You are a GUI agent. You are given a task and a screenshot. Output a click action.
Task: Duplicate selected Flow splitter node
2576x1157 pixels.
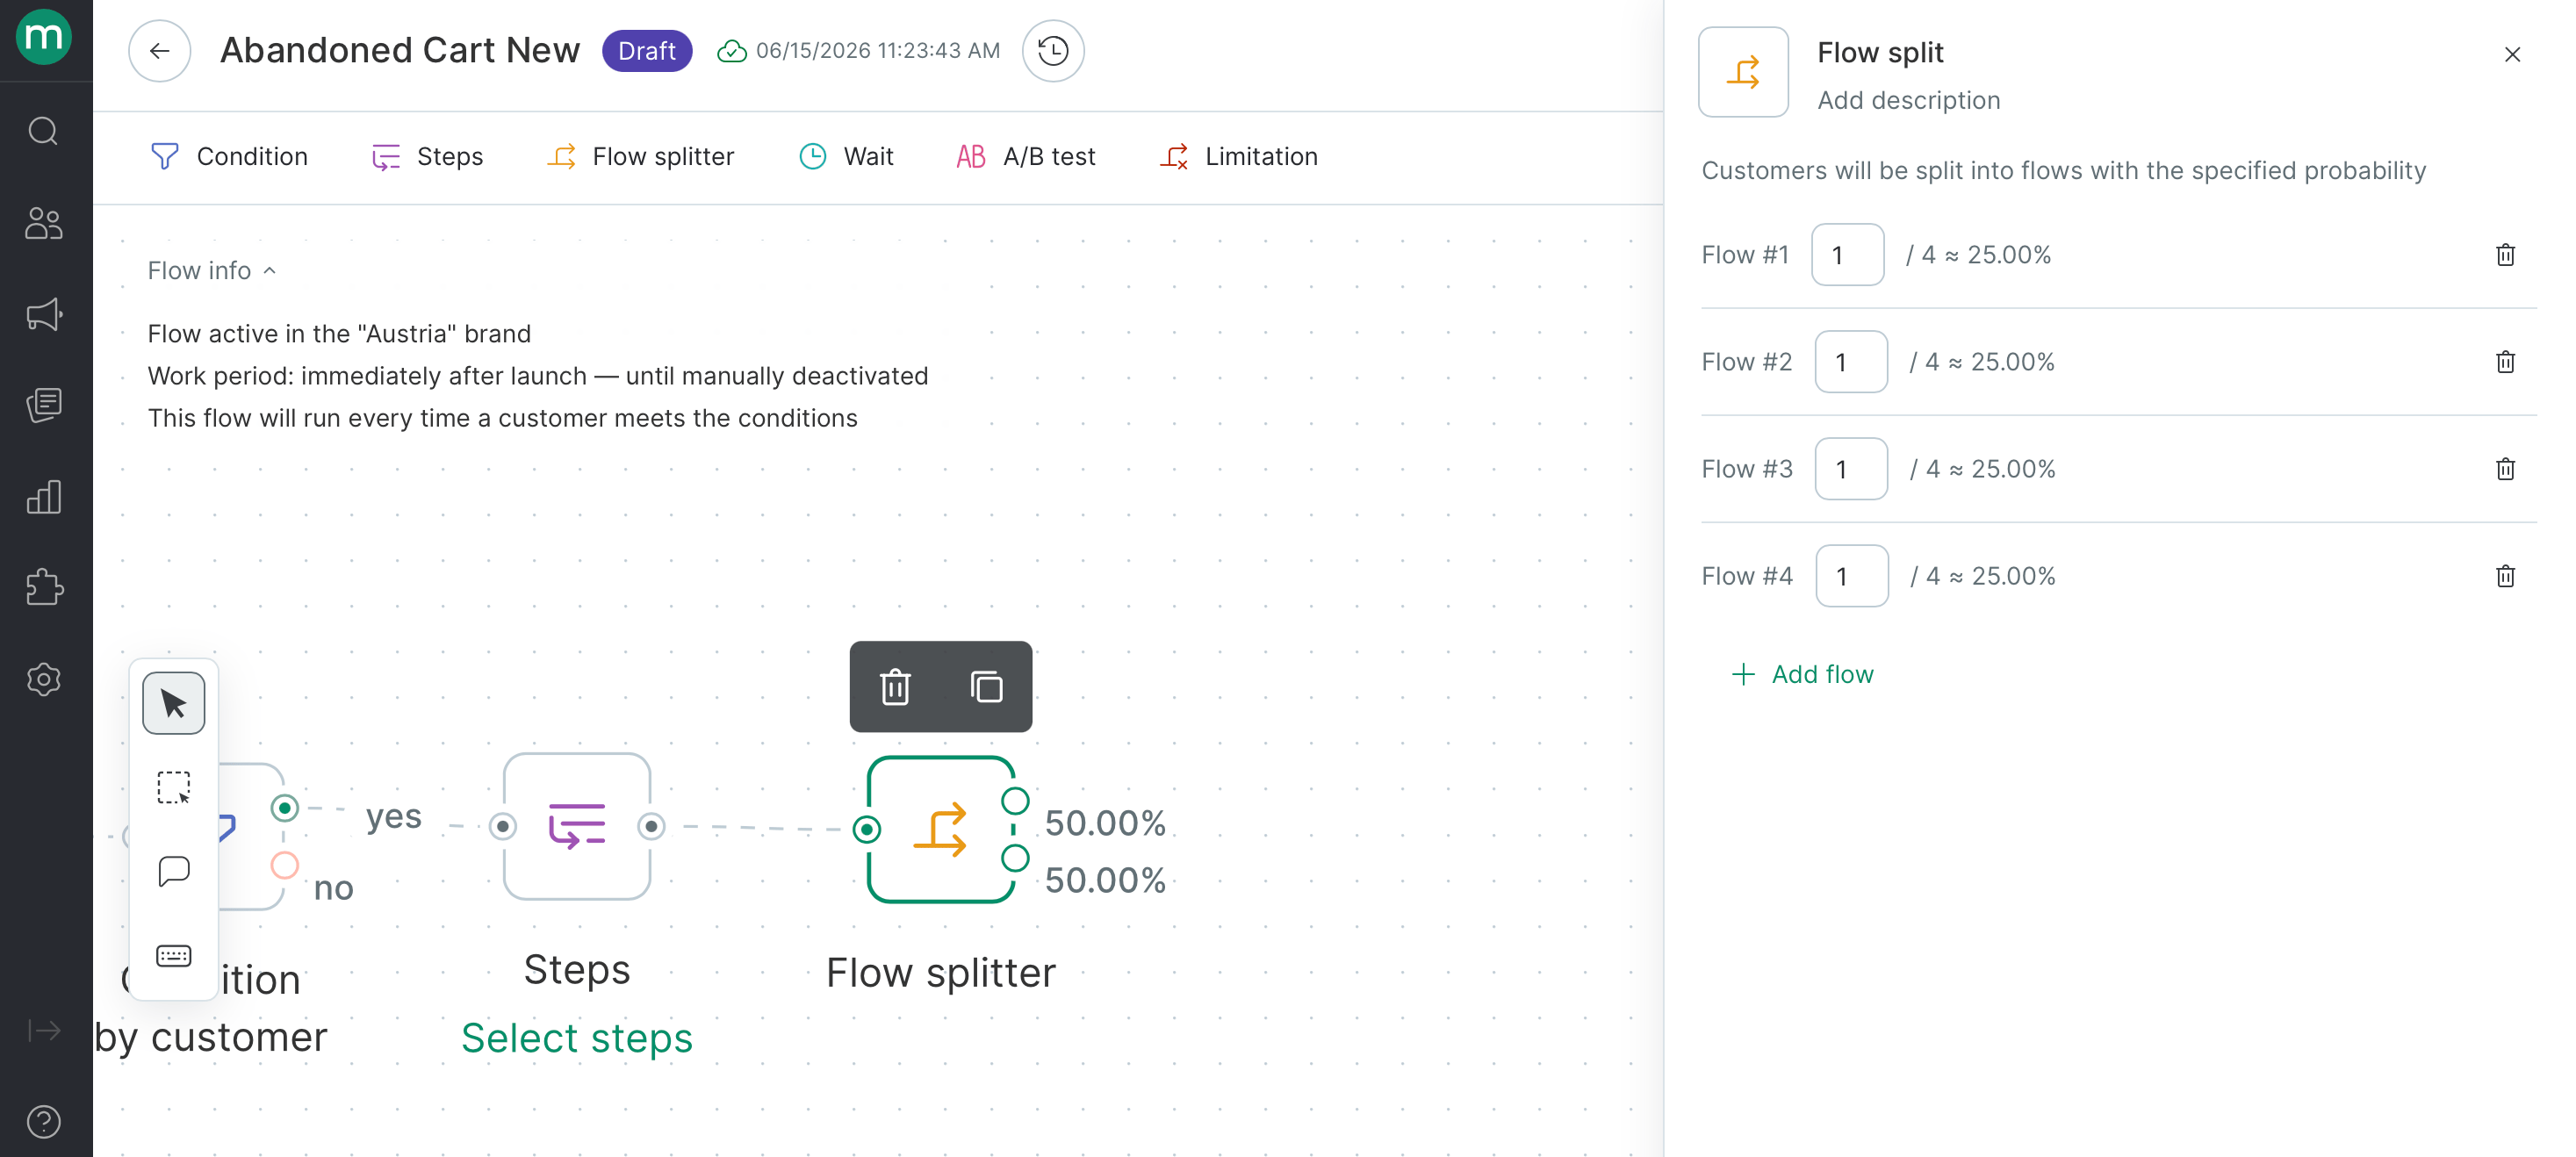point(986,687)
